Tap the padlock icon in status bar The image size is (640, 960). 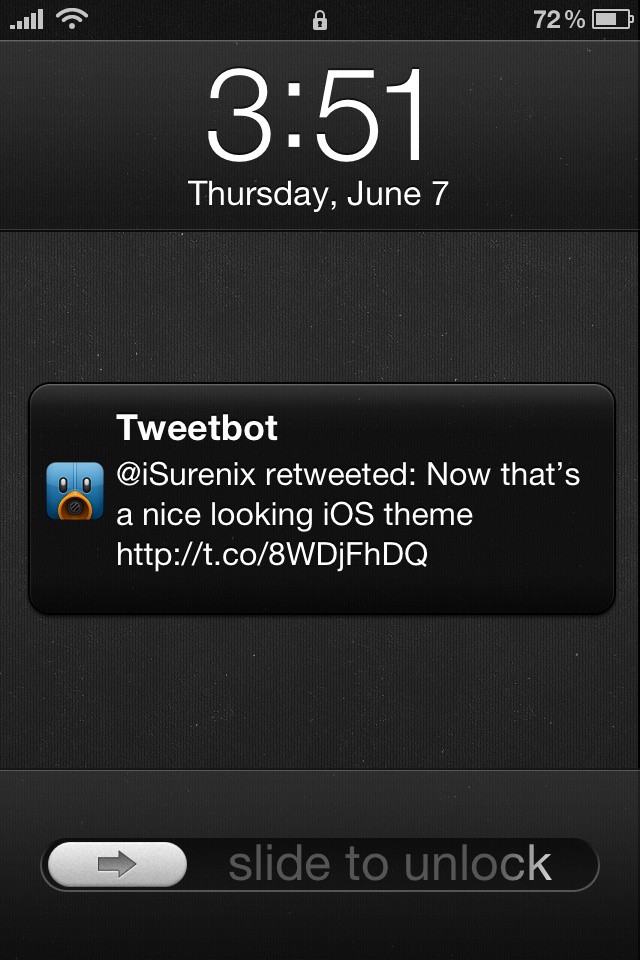(320, 20)
